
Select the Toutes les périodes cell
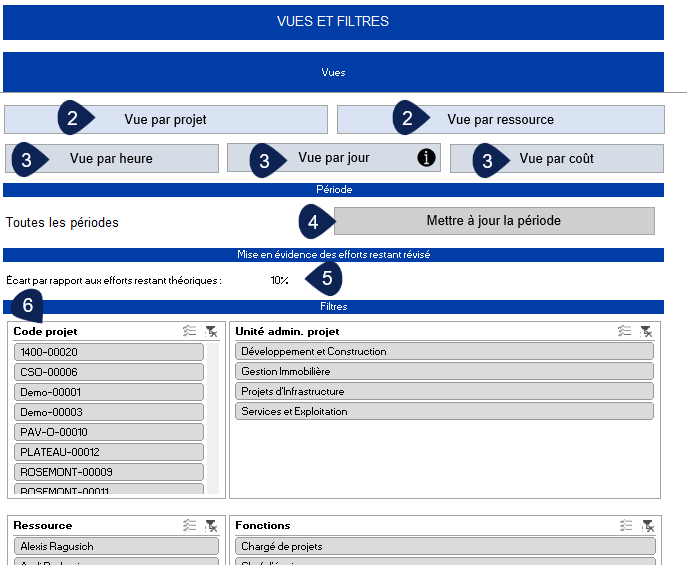[62, 222]
